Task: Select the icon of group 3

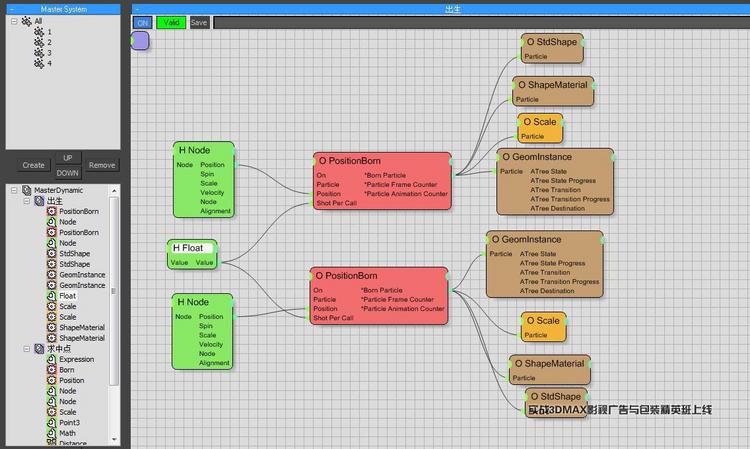Action: click(x=39, y=53)
